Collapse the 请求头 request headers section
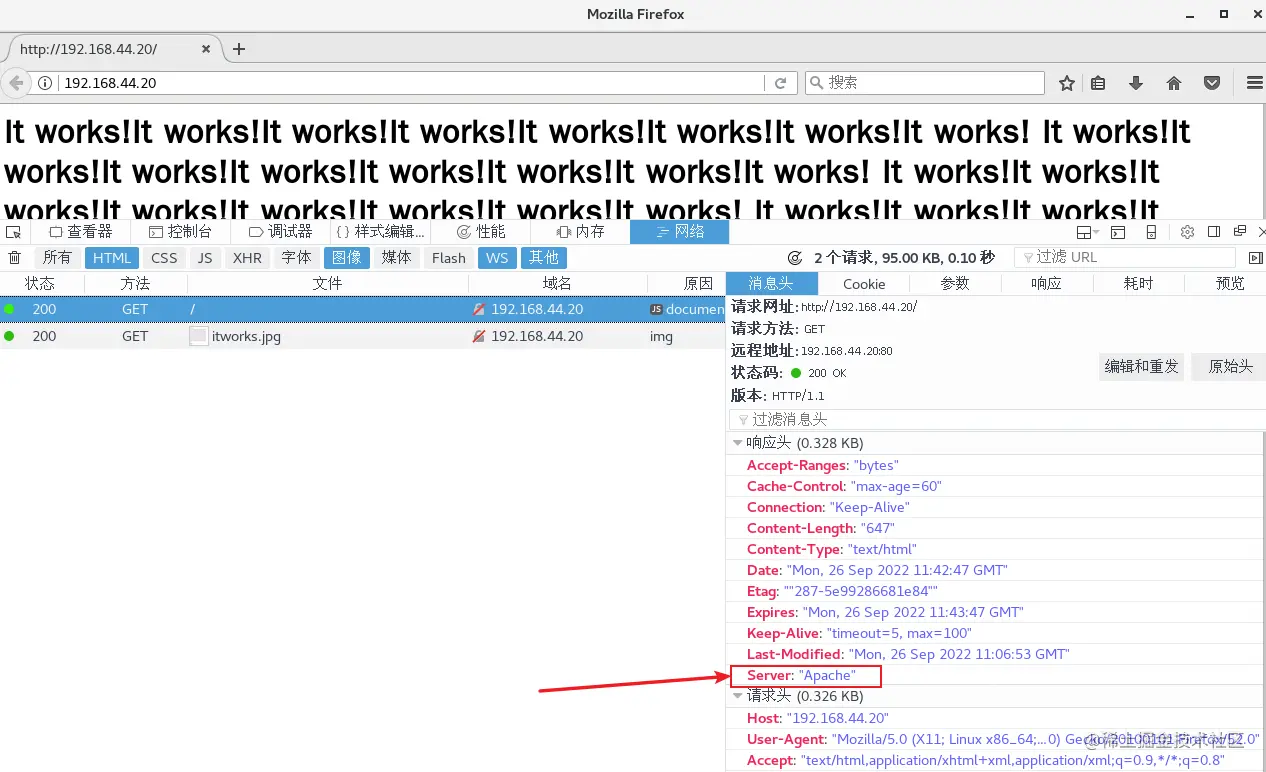This screenshot has width=1266, height=772. tap(738, 696)
